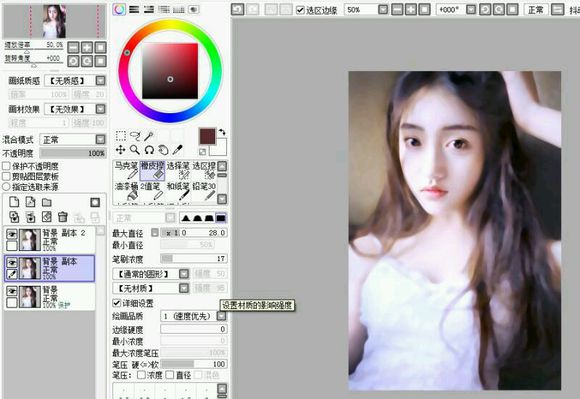The height and width of the screenshot is (399, 580).
Task: Open the 绘画品质 quality dropdown
Action: click(221, 316)
